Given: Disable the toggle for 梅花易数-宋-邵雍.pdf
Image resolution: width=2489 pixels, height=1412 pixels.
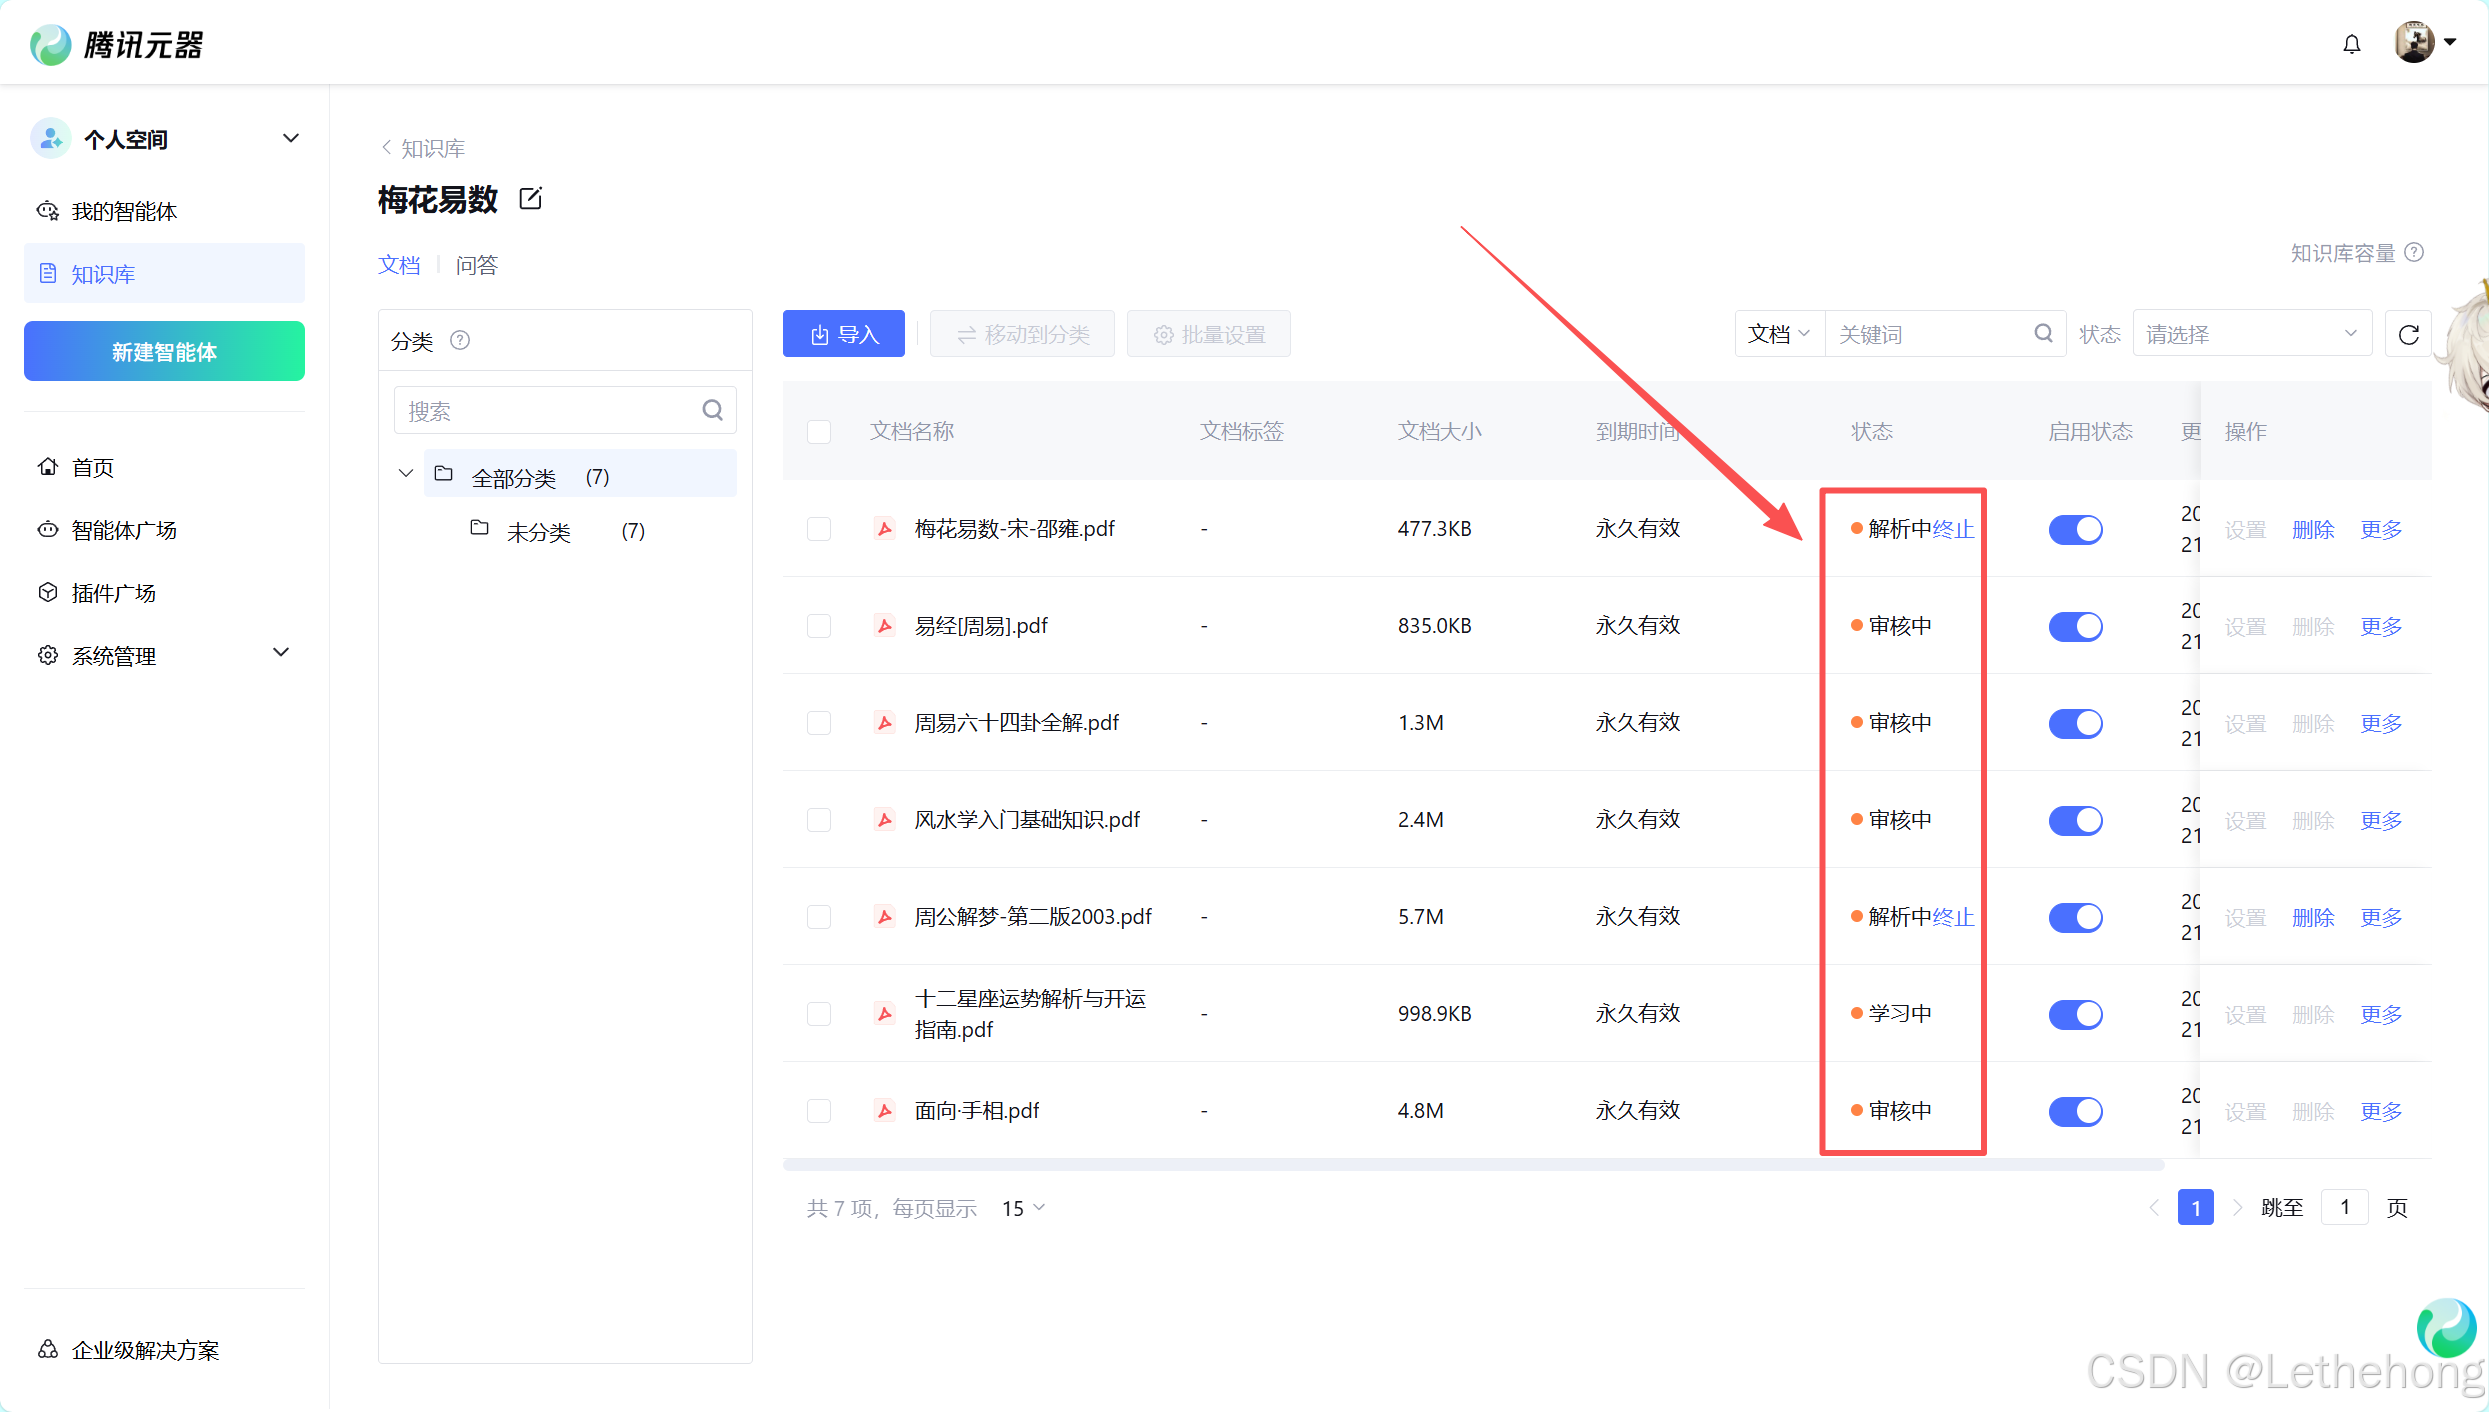Looking at the screenshot, I should pyautogui.click(x=2075, y=529).
